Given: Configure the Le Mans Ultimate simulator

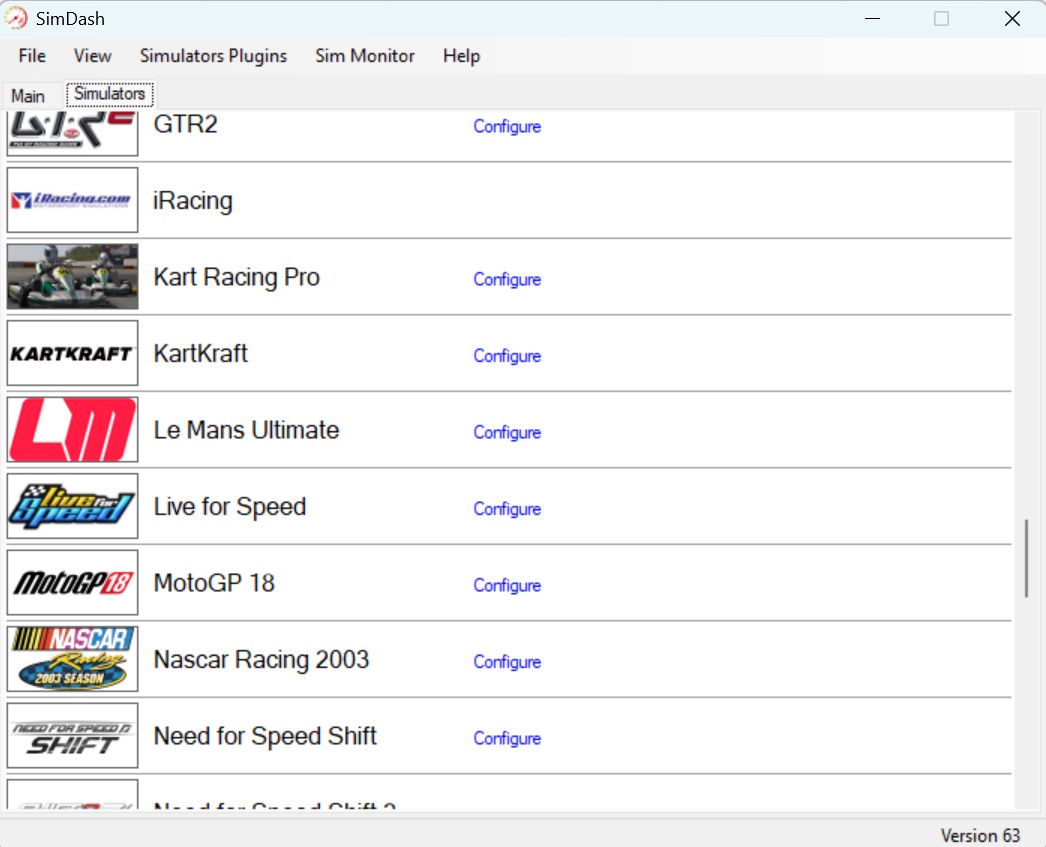Looking at the screenshot, I should (507, 432).
